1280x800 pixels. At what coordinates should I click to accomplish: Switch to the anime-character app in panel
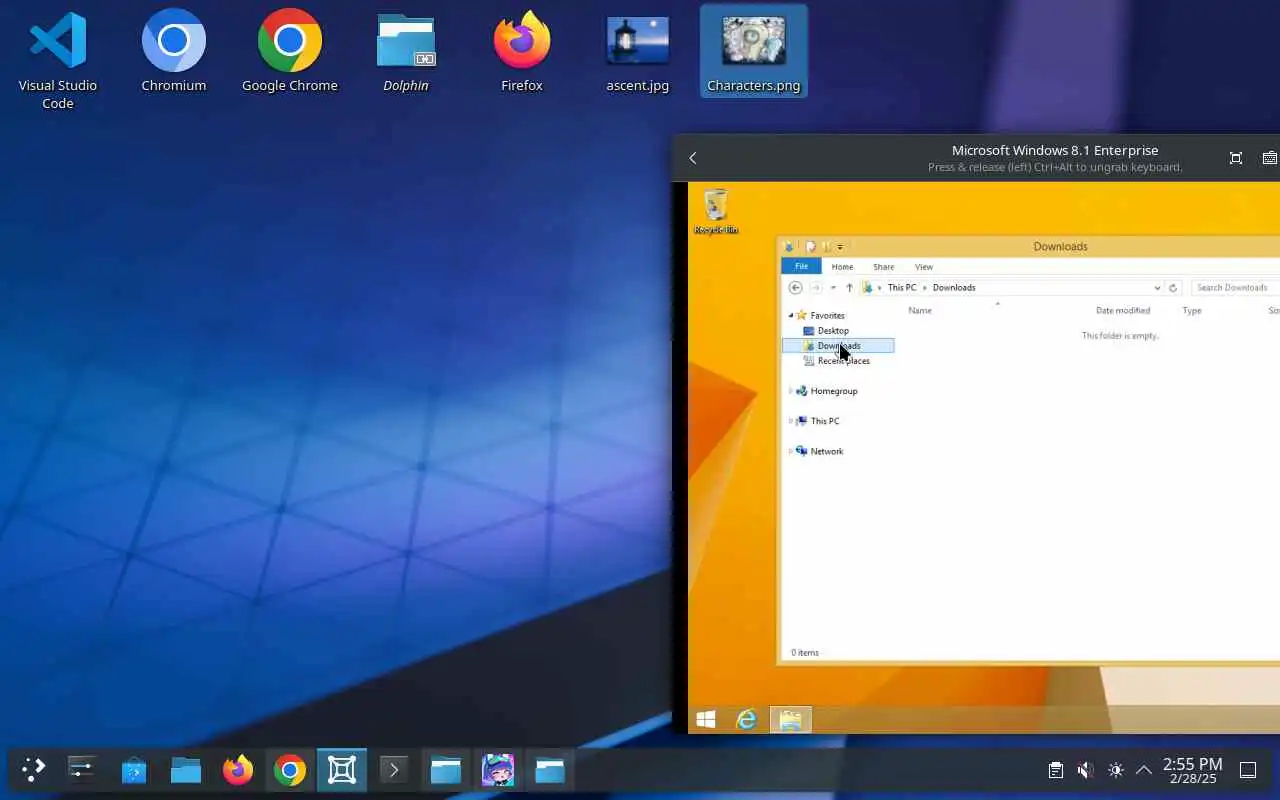[498, 770]
